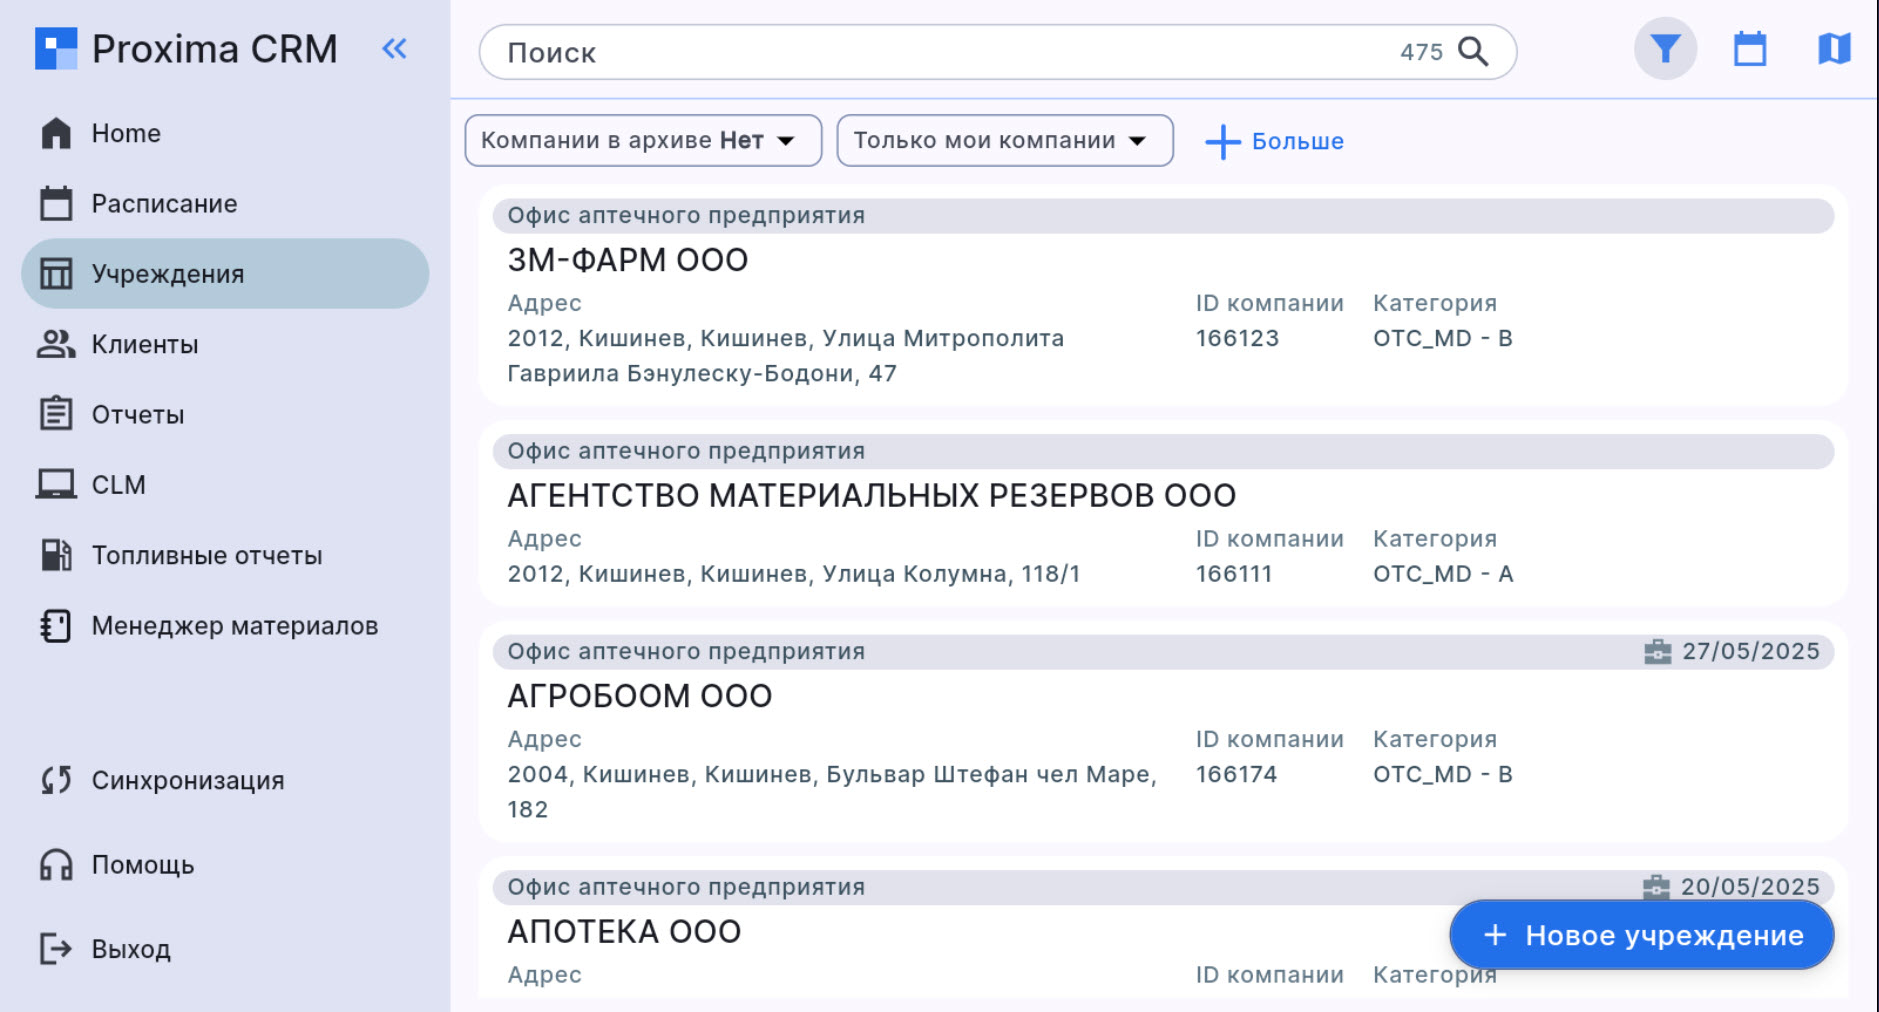Start Синхронизация from the sidebar
The width and height of the screenshot is (1879, 1012).
point(188,781)
